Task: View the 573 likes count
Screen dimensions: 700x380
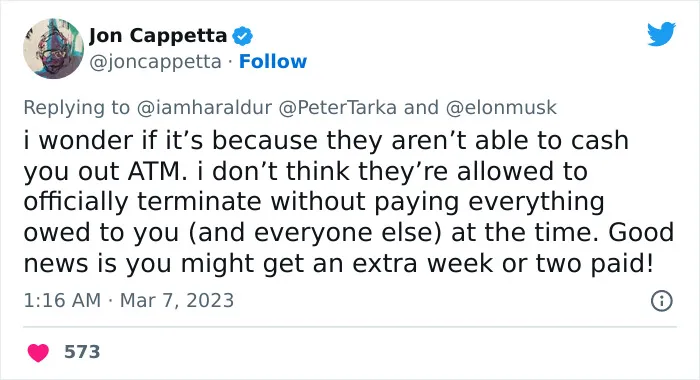Action: click(x=82, y=352)
